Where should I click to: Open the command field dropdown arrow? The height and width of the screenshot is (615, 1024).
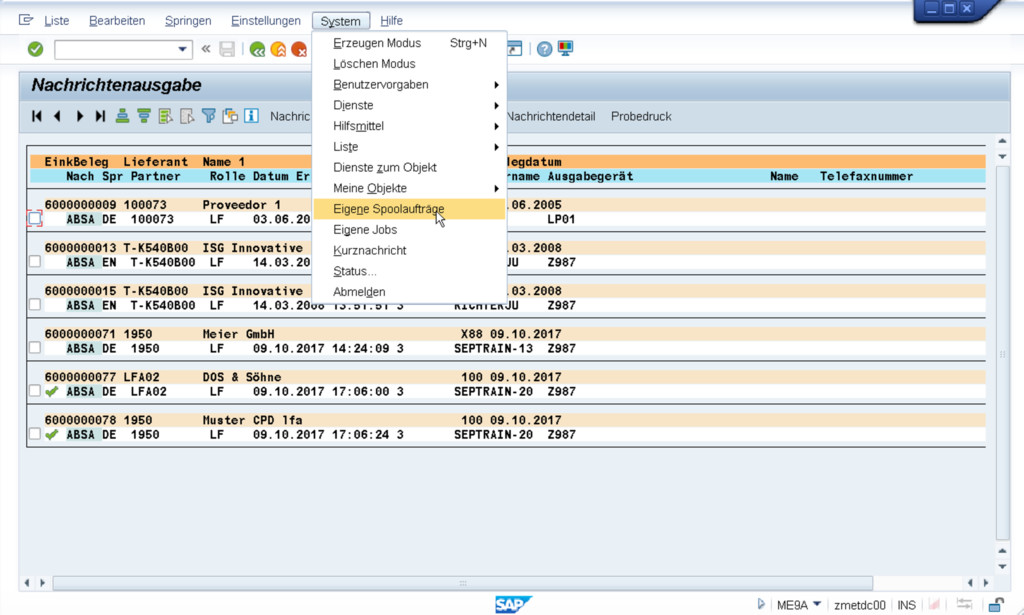182,49
